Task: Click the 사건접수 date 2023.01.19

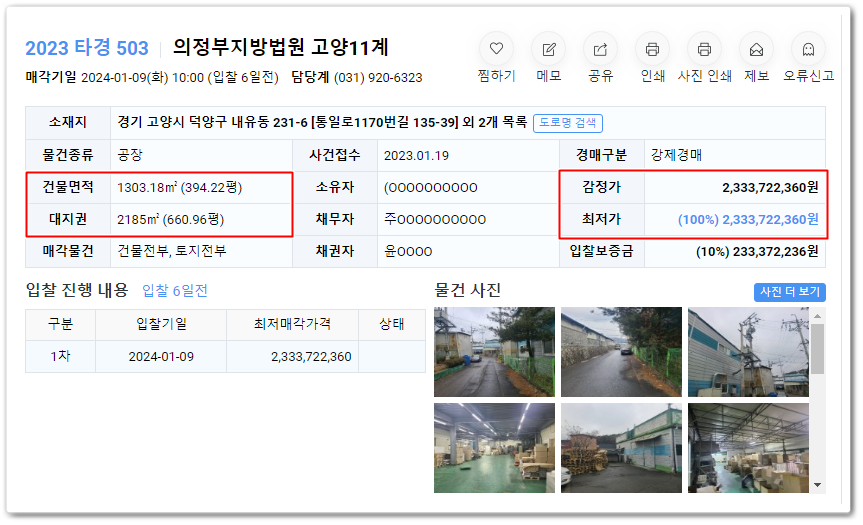Action: point(416,156)
